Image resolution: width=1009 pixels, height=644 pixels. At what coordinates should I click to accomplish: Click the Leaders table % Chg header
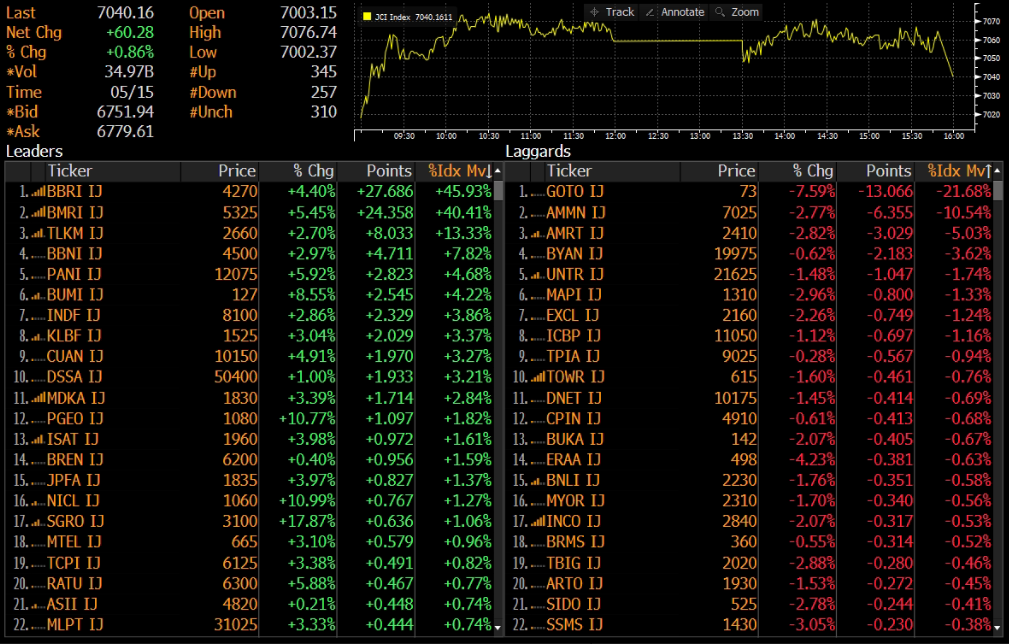coord(313,171)
